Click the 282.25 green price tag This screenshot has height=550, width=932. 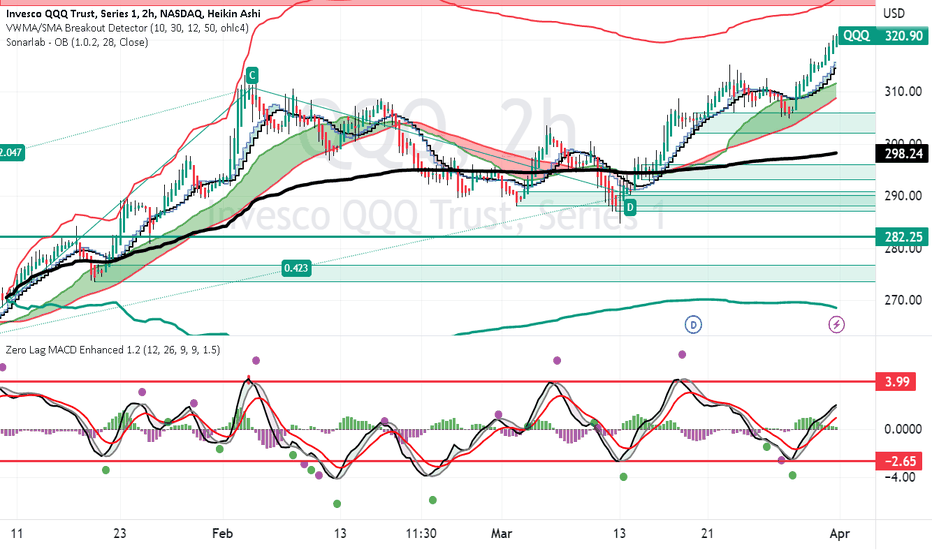tap(903, 237)
